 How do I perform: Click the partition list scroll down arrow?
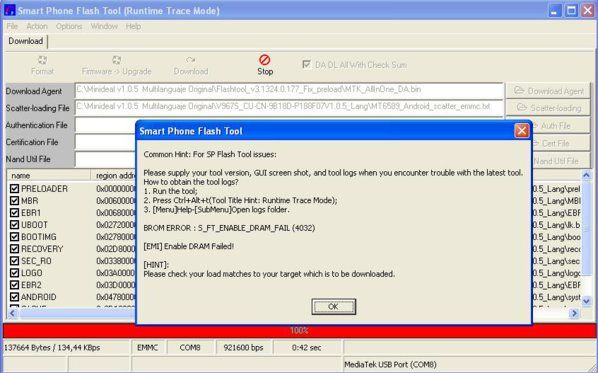click(586, 301)
